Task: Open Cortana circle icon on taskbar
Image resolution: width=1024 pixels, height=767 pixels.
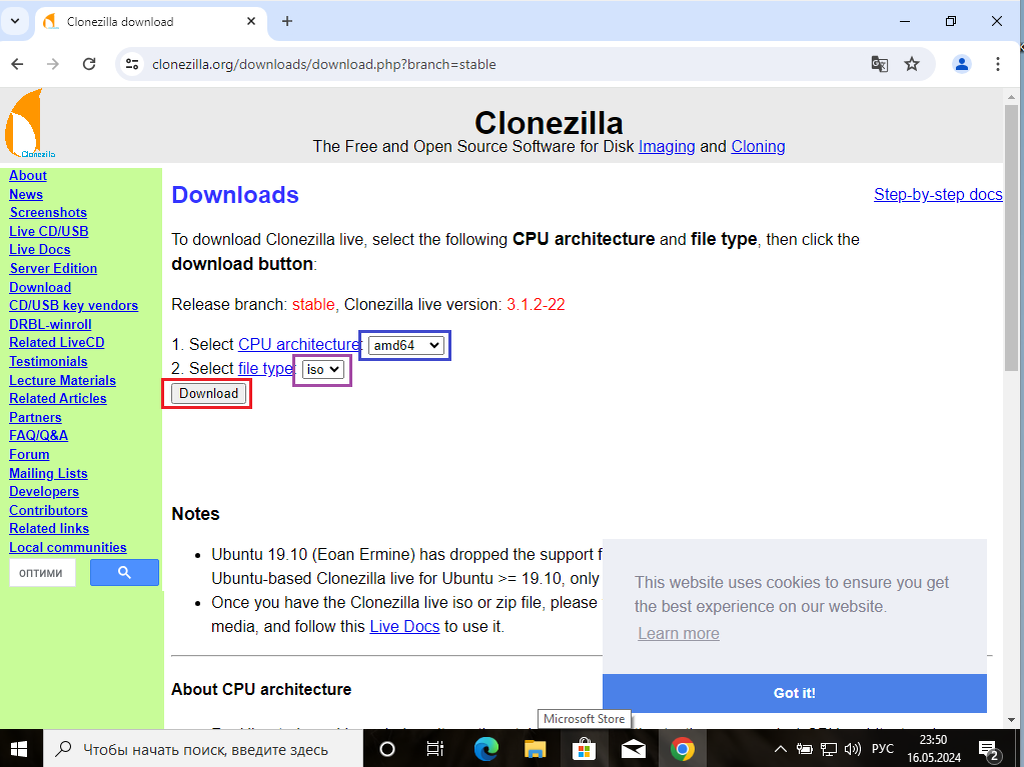Action: tap(387, 749)
